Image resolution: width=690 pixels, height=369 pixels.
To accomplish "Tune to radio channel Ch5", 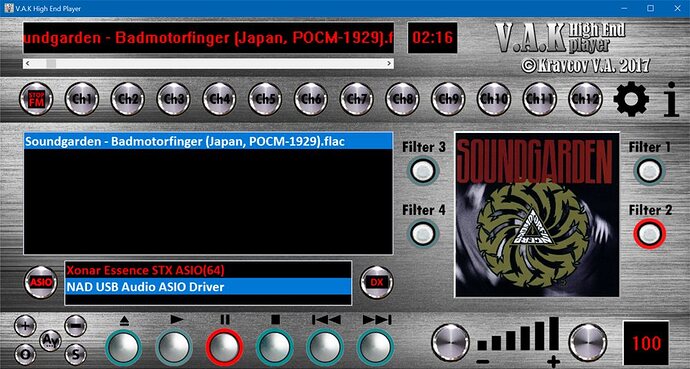I will click(265, 99).
